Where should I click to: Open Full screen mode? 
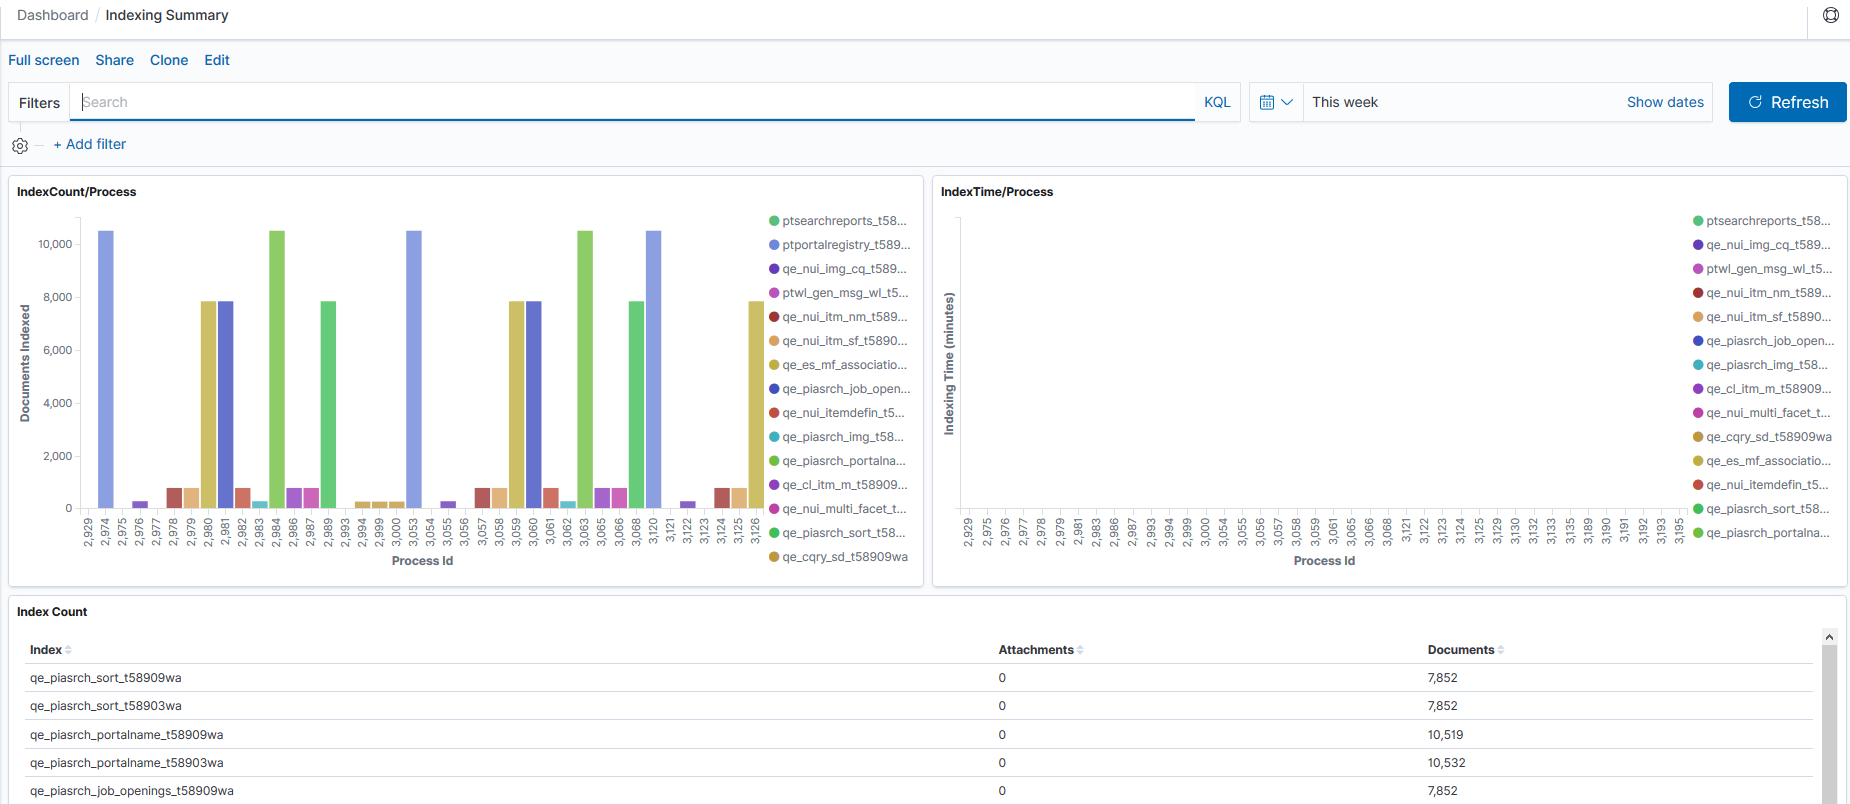point(44,60)
